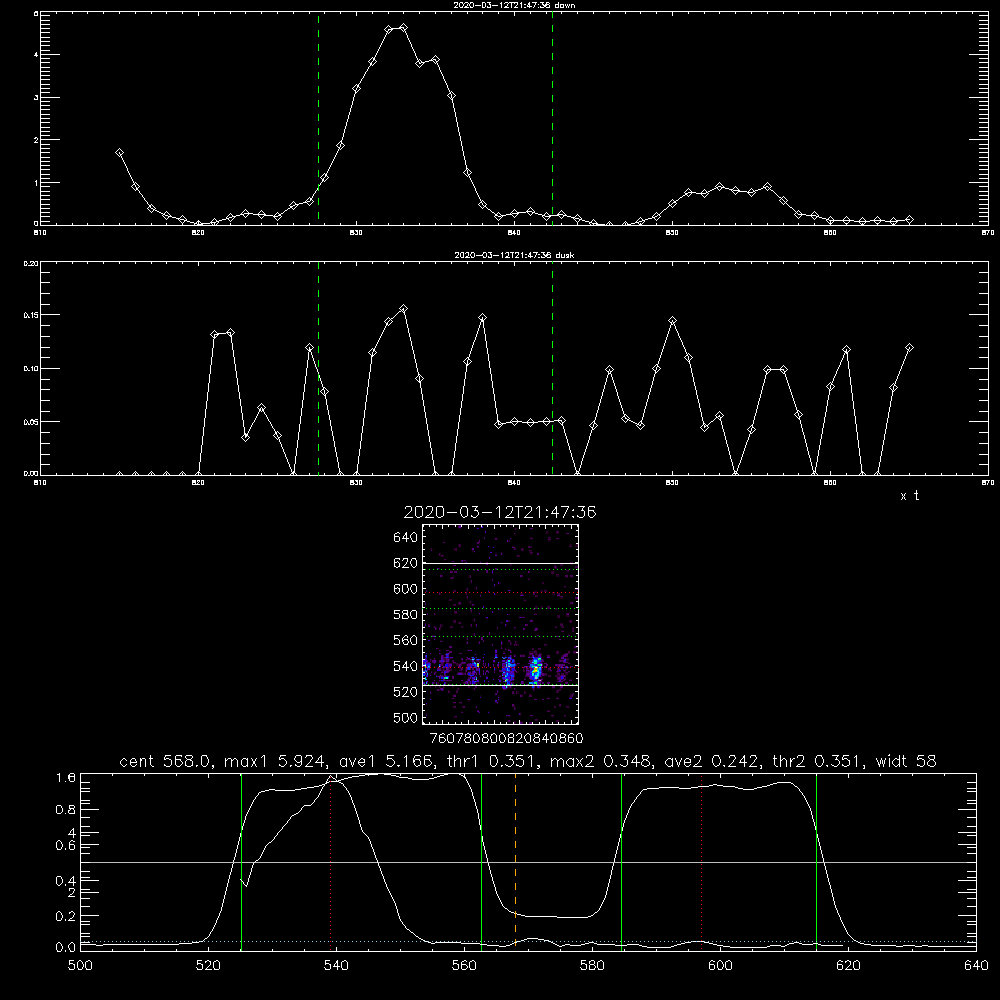1000x1000 pixels.
Task: Click the 'x t' axis label
Action: click(910, 496)
